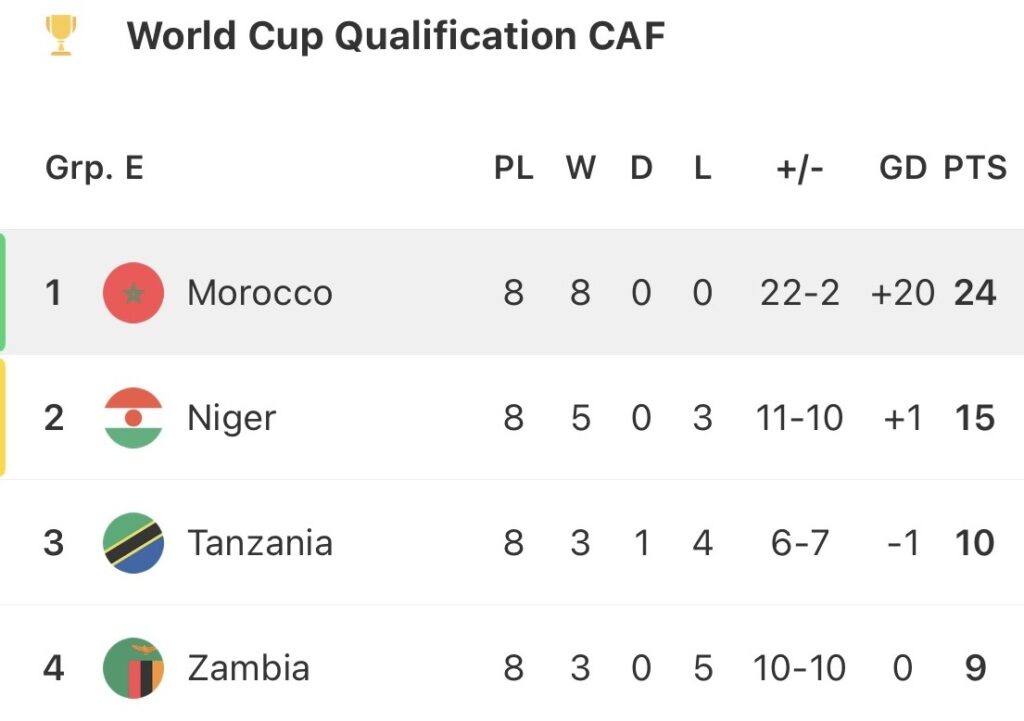Select the Morocco team name
This screenshot has height=721, width=1024.
(260, 293)
